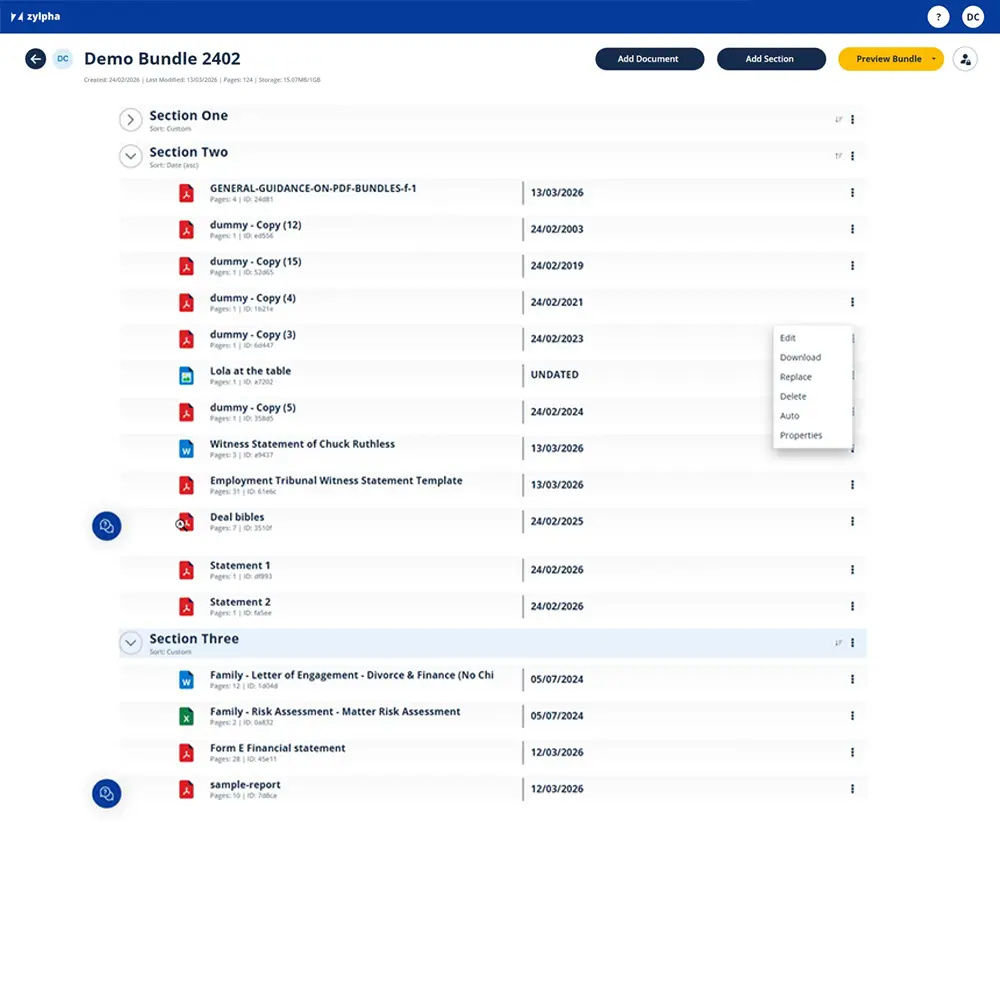Screen dimensions: 1000x1000
Task: Click the Excel icon beside Family - Risk Assessment
Action: pyautogui.click(x=187, y=716)
